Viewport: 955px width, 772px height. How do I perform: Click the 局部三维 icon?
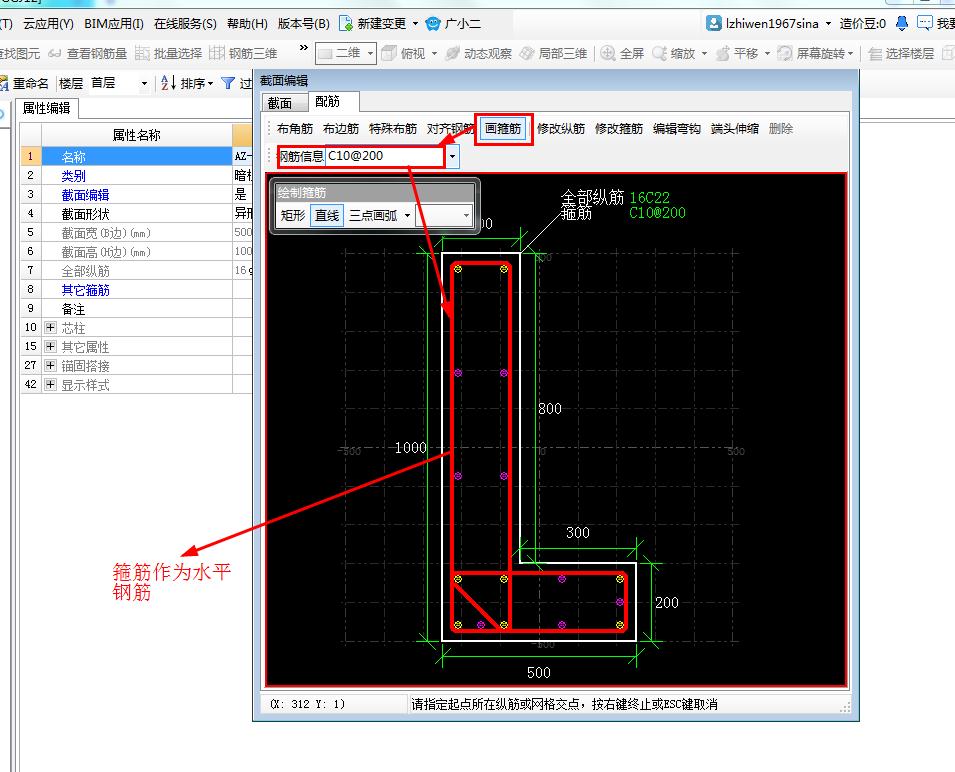[x=527, y=54]
